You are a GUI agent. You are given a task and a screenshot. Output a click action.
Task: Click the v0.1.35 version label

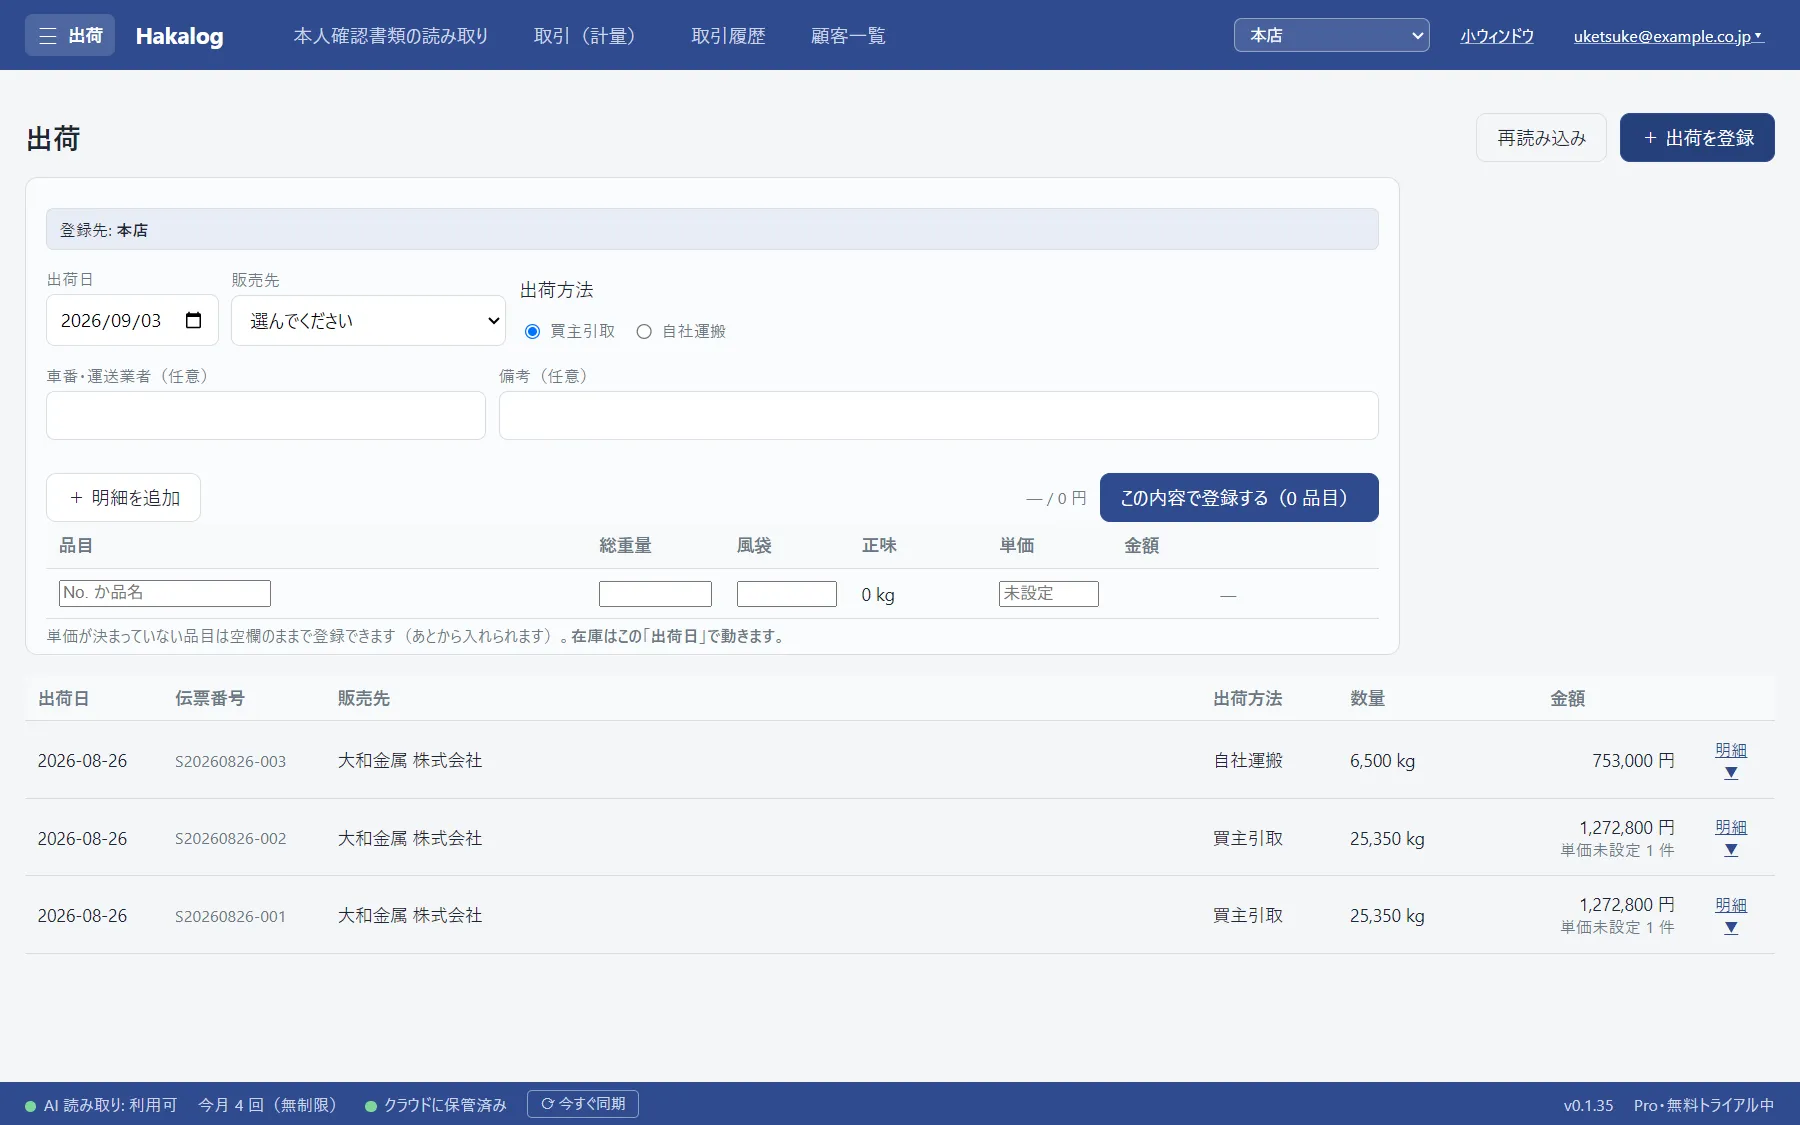[1588, 1105]
